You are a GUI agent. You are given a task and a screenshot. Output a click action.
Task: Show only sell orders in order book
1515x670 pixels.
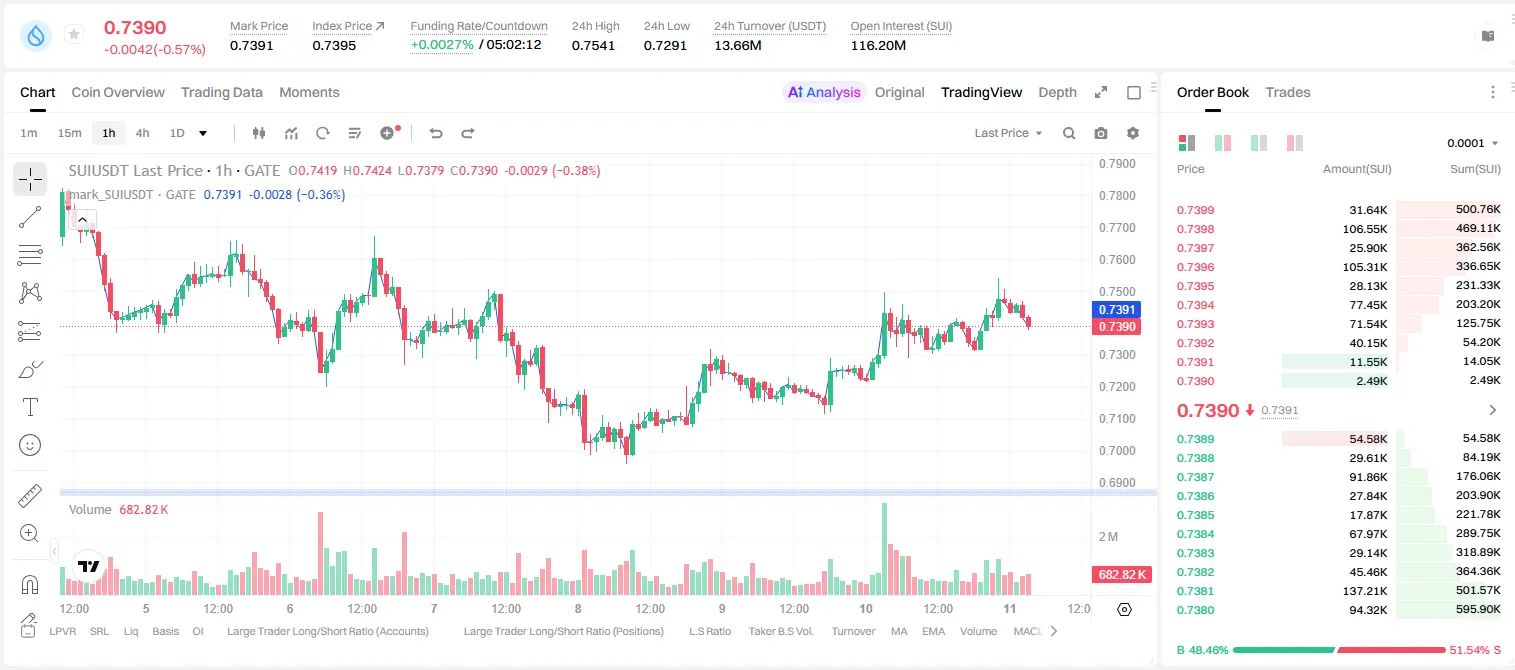(x=1295, y=143)
